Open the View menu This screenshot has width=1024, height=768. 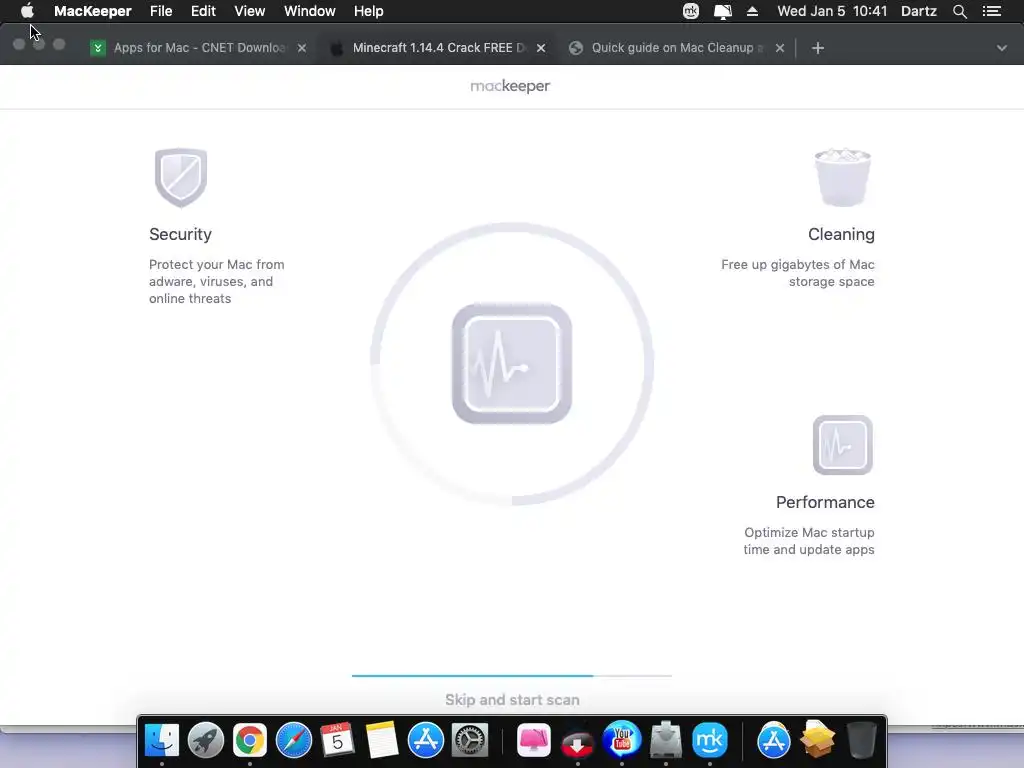[x=249, y=11]
